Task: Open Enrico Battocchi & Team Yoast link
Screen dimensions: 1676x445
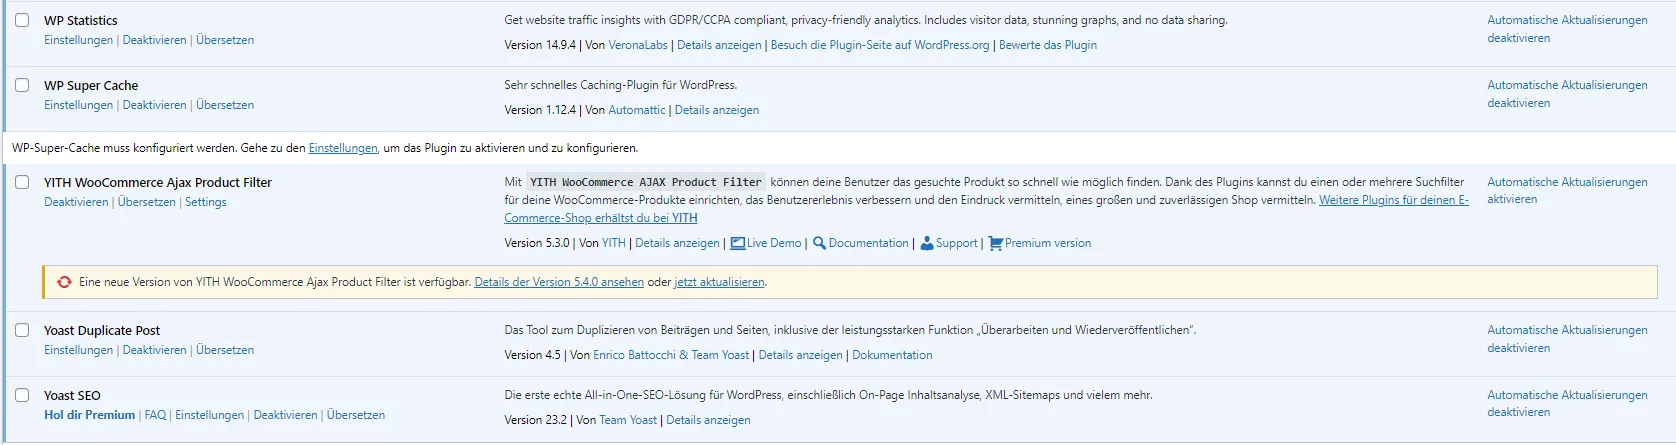Action: [x=671, y=355]
